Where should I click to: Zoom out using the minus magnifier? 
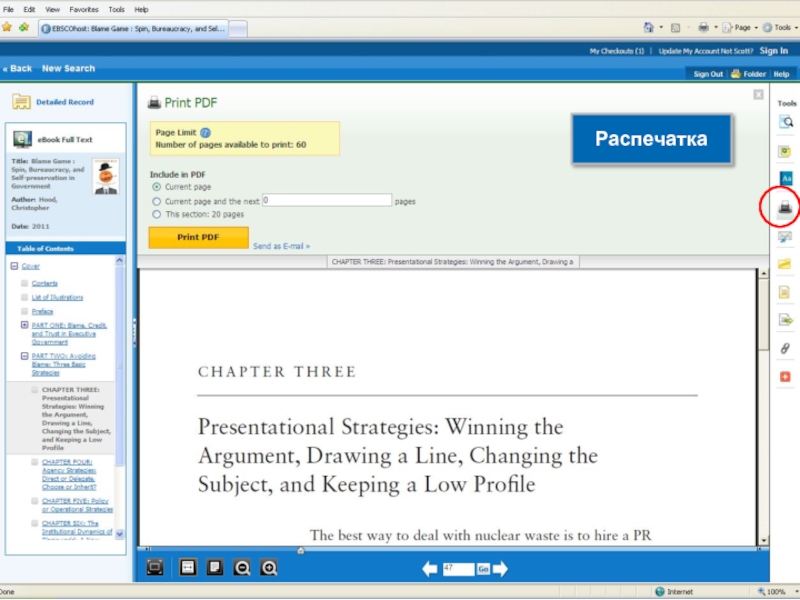coord(242,568)
